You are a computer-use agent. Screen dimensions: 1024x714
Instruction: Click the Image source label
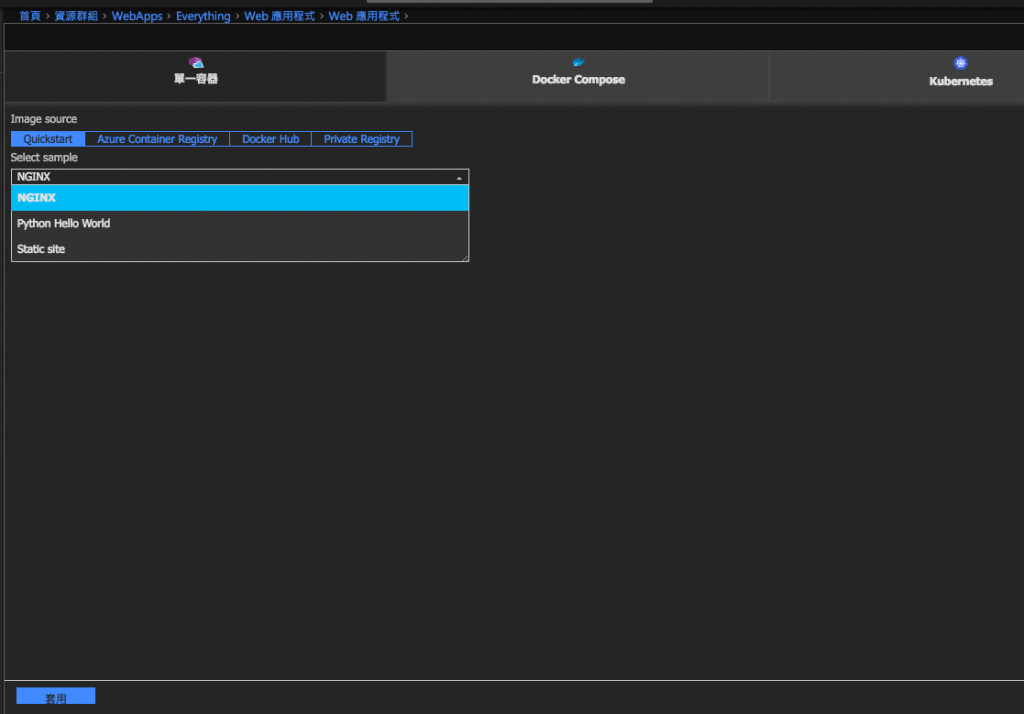point(44,119)
